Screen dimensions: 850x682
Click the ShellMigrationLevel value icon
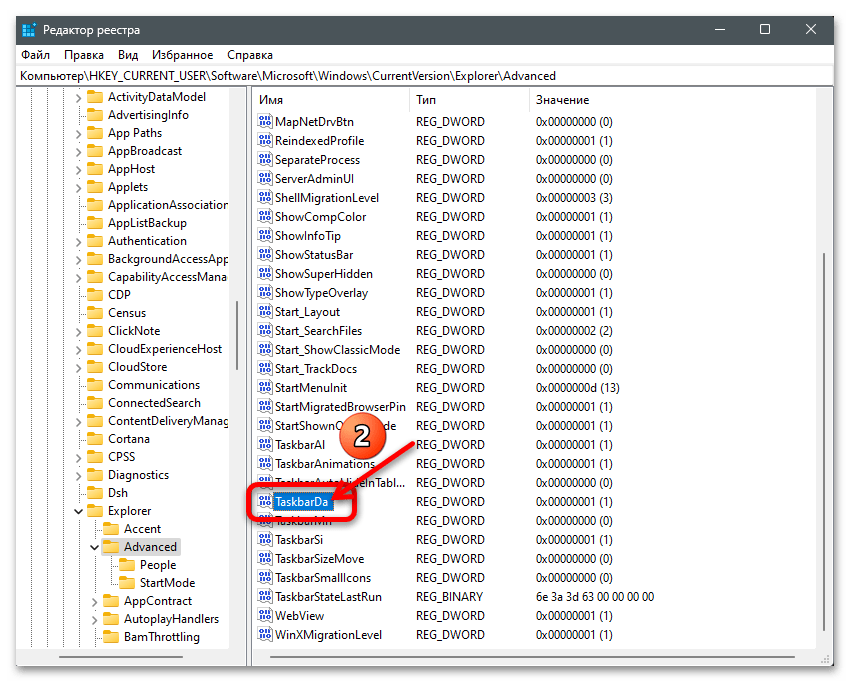coord(265,197)
